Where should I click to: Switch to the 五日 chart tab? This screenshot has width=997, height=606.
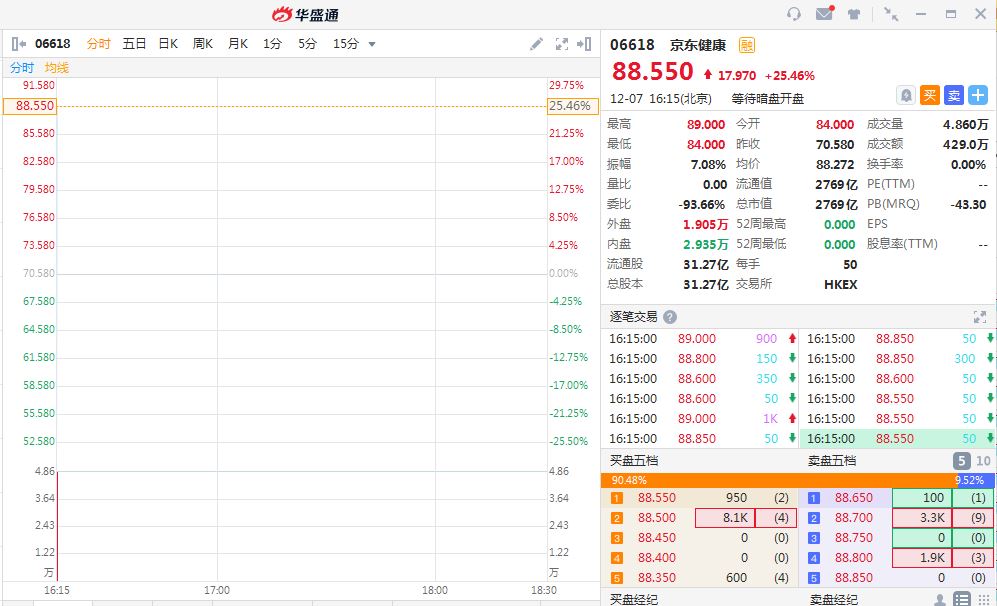click(x=134, y=44)
